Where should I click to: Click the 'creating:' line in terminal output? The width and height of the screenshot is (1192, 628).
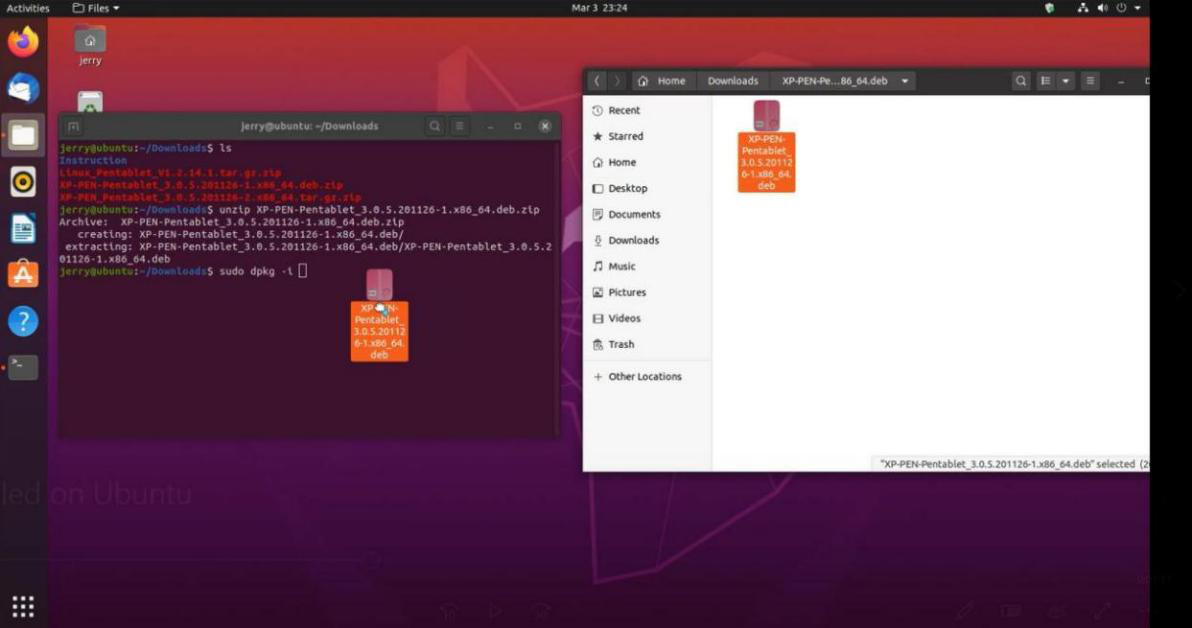point(240,234)
